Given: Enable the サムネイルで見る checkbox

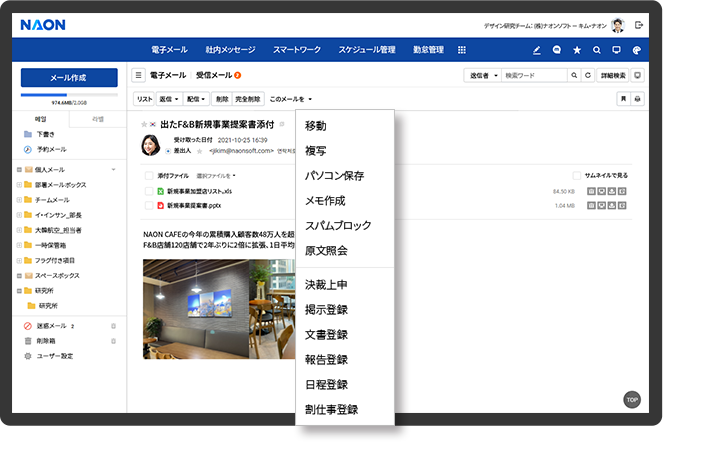Looking at the screenshot, I should tap(577, 175).
